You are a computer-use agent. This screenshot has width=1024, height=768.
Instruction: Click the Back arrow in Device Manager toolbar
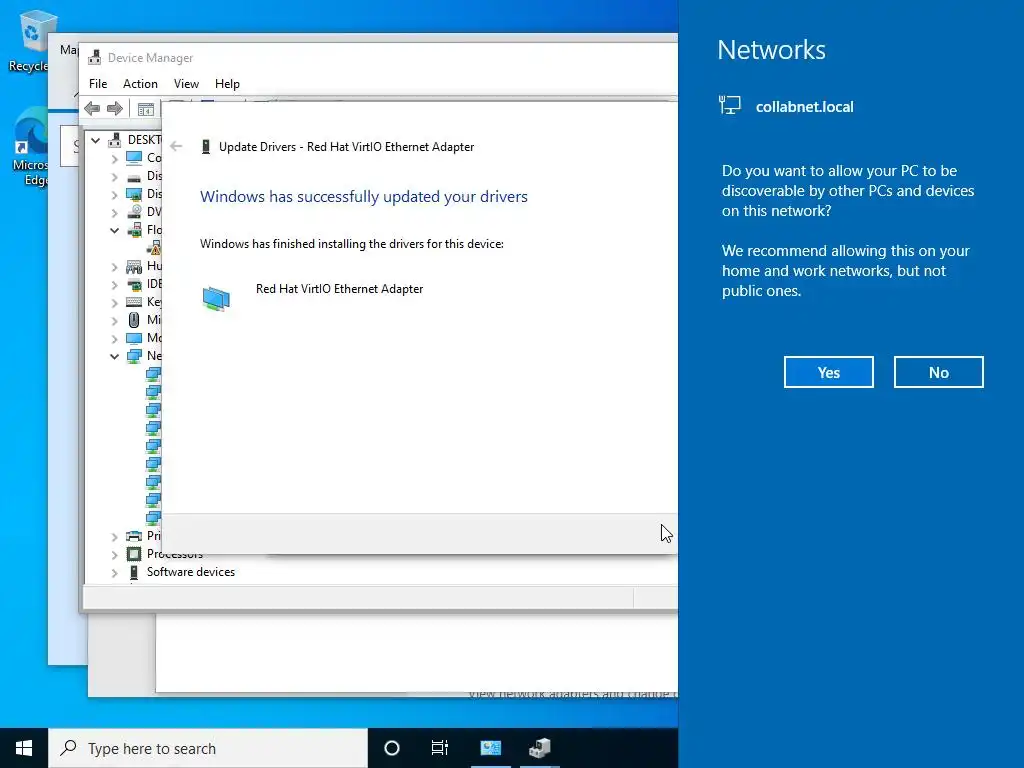point(92,108)
